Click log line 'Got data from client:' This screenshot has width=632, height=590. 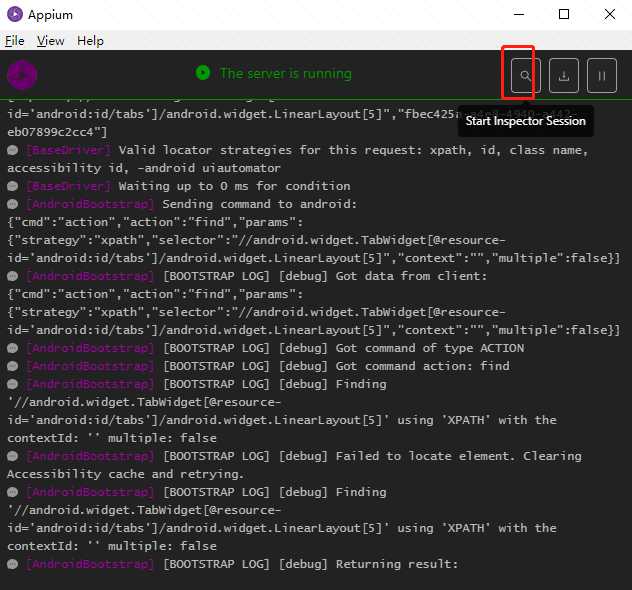click(411, 276)
